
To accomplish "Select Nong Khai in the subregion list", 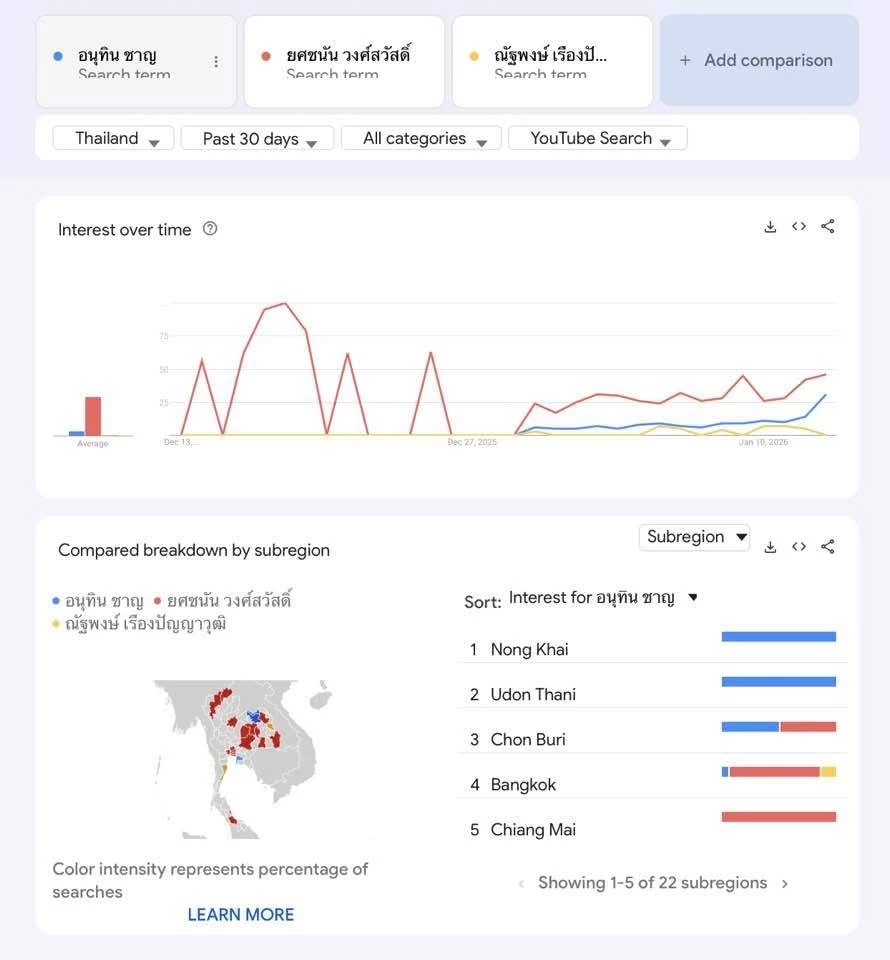I will point(529,650).
